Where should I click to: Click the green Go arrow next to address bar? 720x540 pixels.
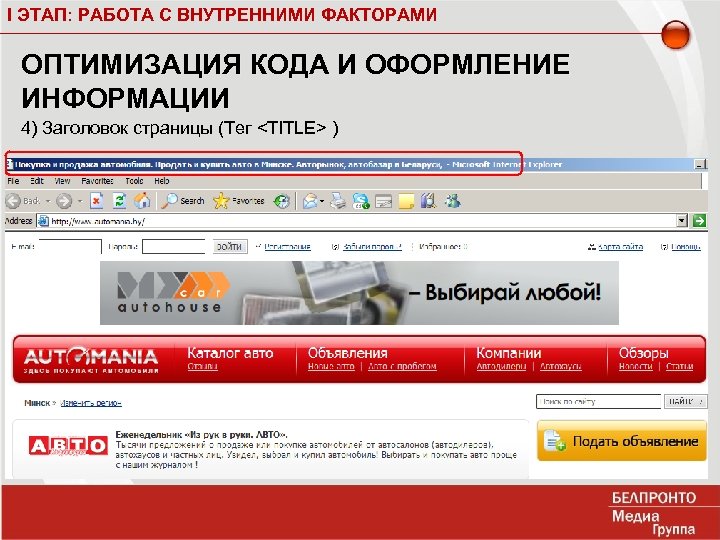point(699,221)
